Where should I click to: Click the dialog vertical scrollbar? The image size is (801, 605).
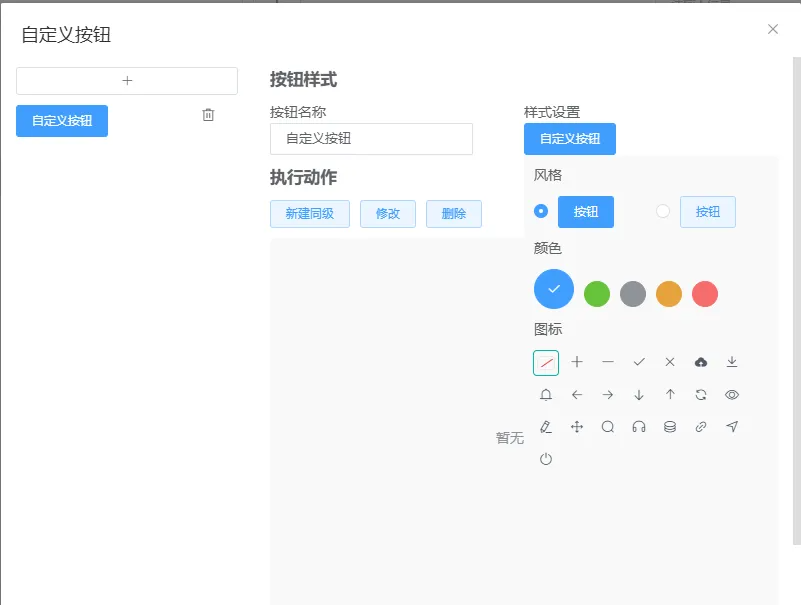(796, 300)
